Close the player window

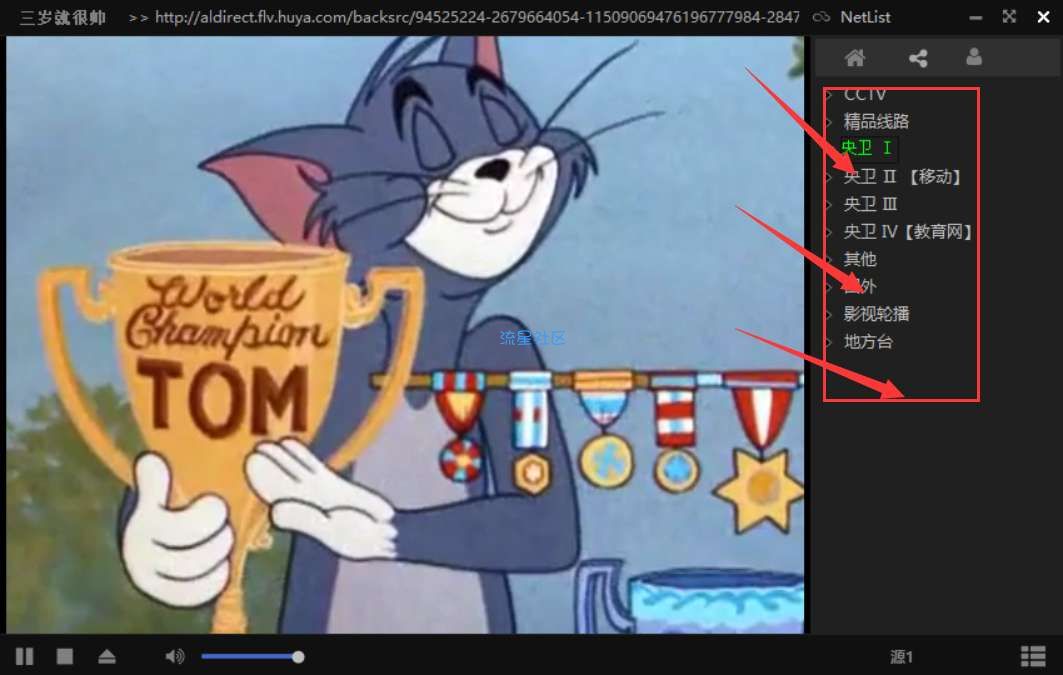coord(1043,17)
